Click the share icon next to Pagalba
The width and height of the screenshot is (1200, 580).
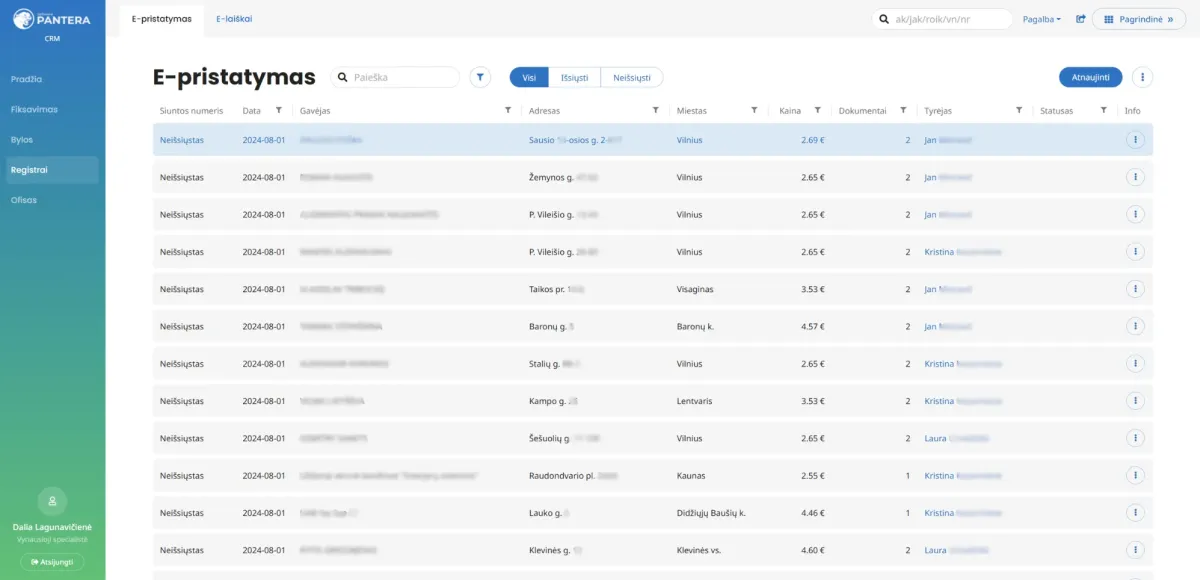(x=1081, y=19)
